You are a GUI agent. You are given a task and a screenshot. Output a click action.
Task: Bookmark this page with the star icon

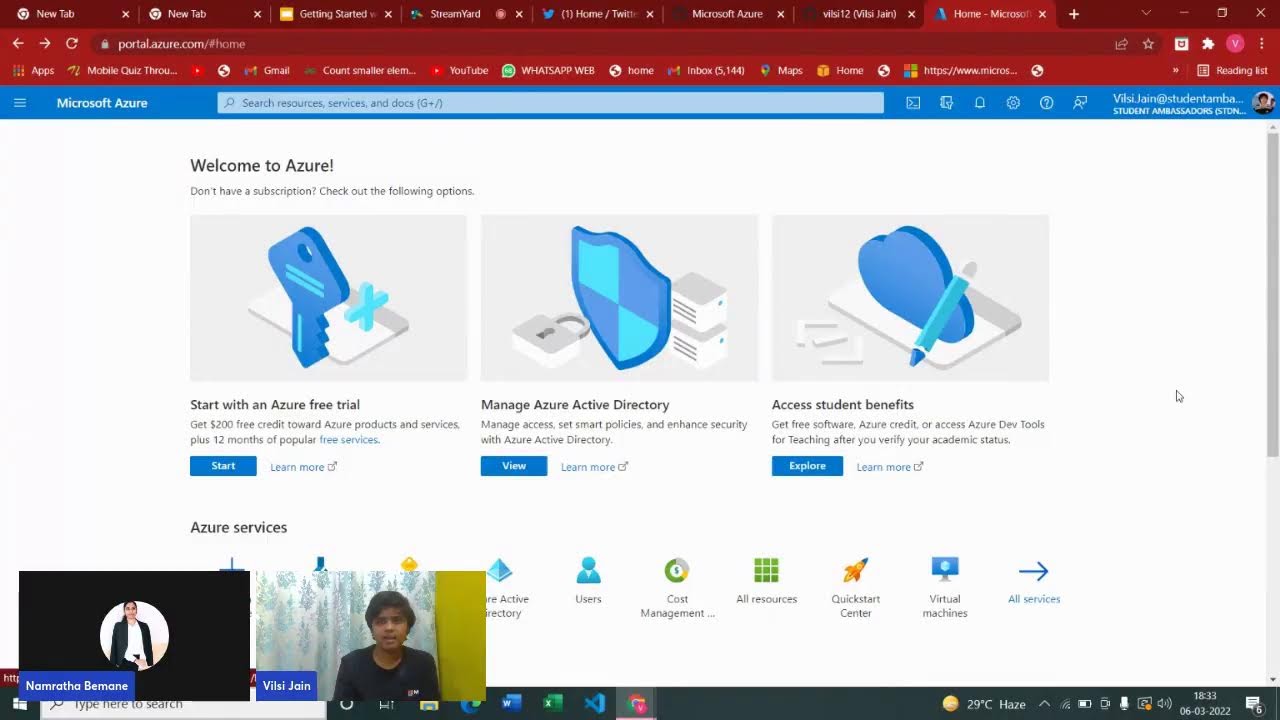1148,44
